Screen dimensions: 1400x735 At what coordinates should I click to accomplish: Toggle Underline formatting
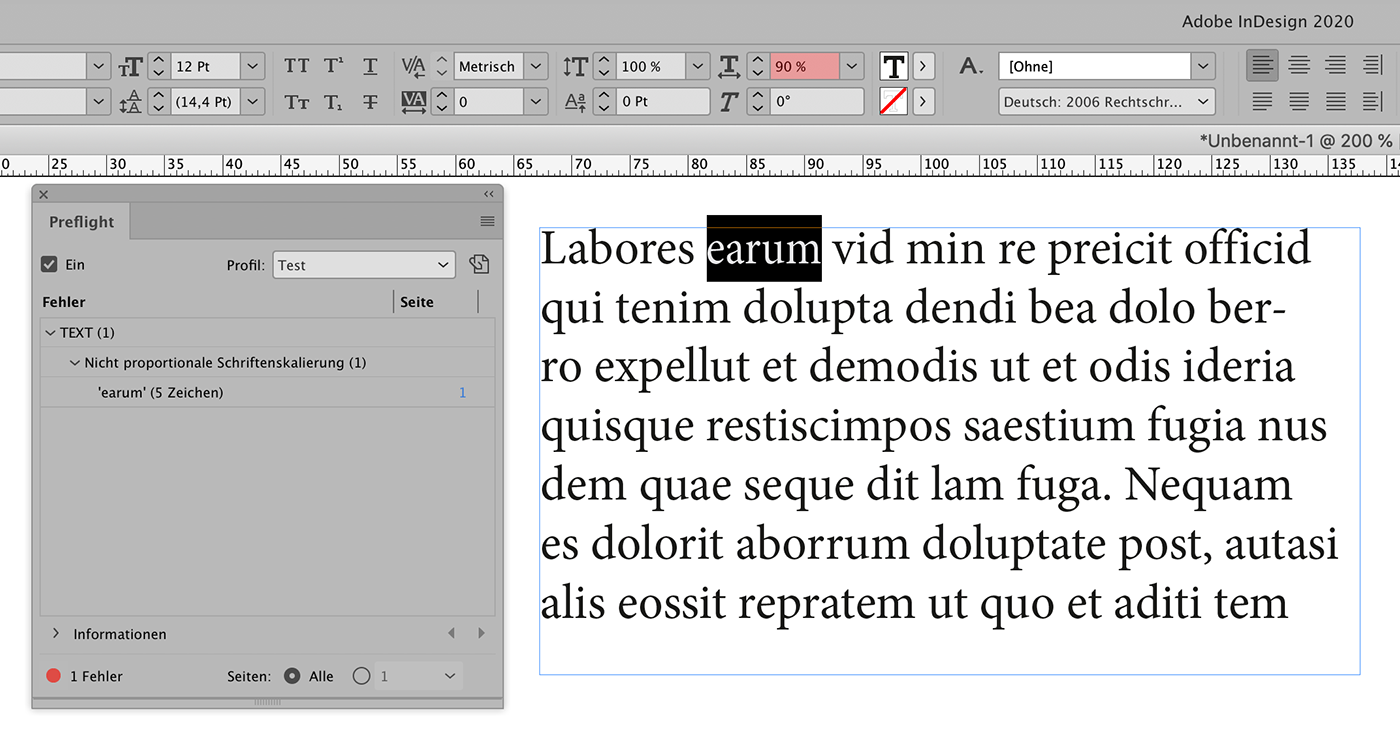370,66
